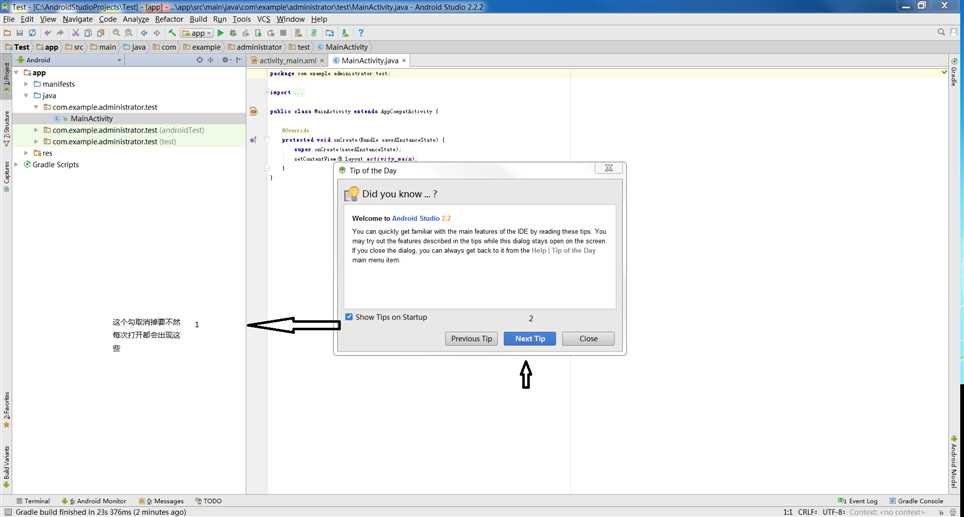
Task: Open the Messages tool window
Action: pos(162,501)
